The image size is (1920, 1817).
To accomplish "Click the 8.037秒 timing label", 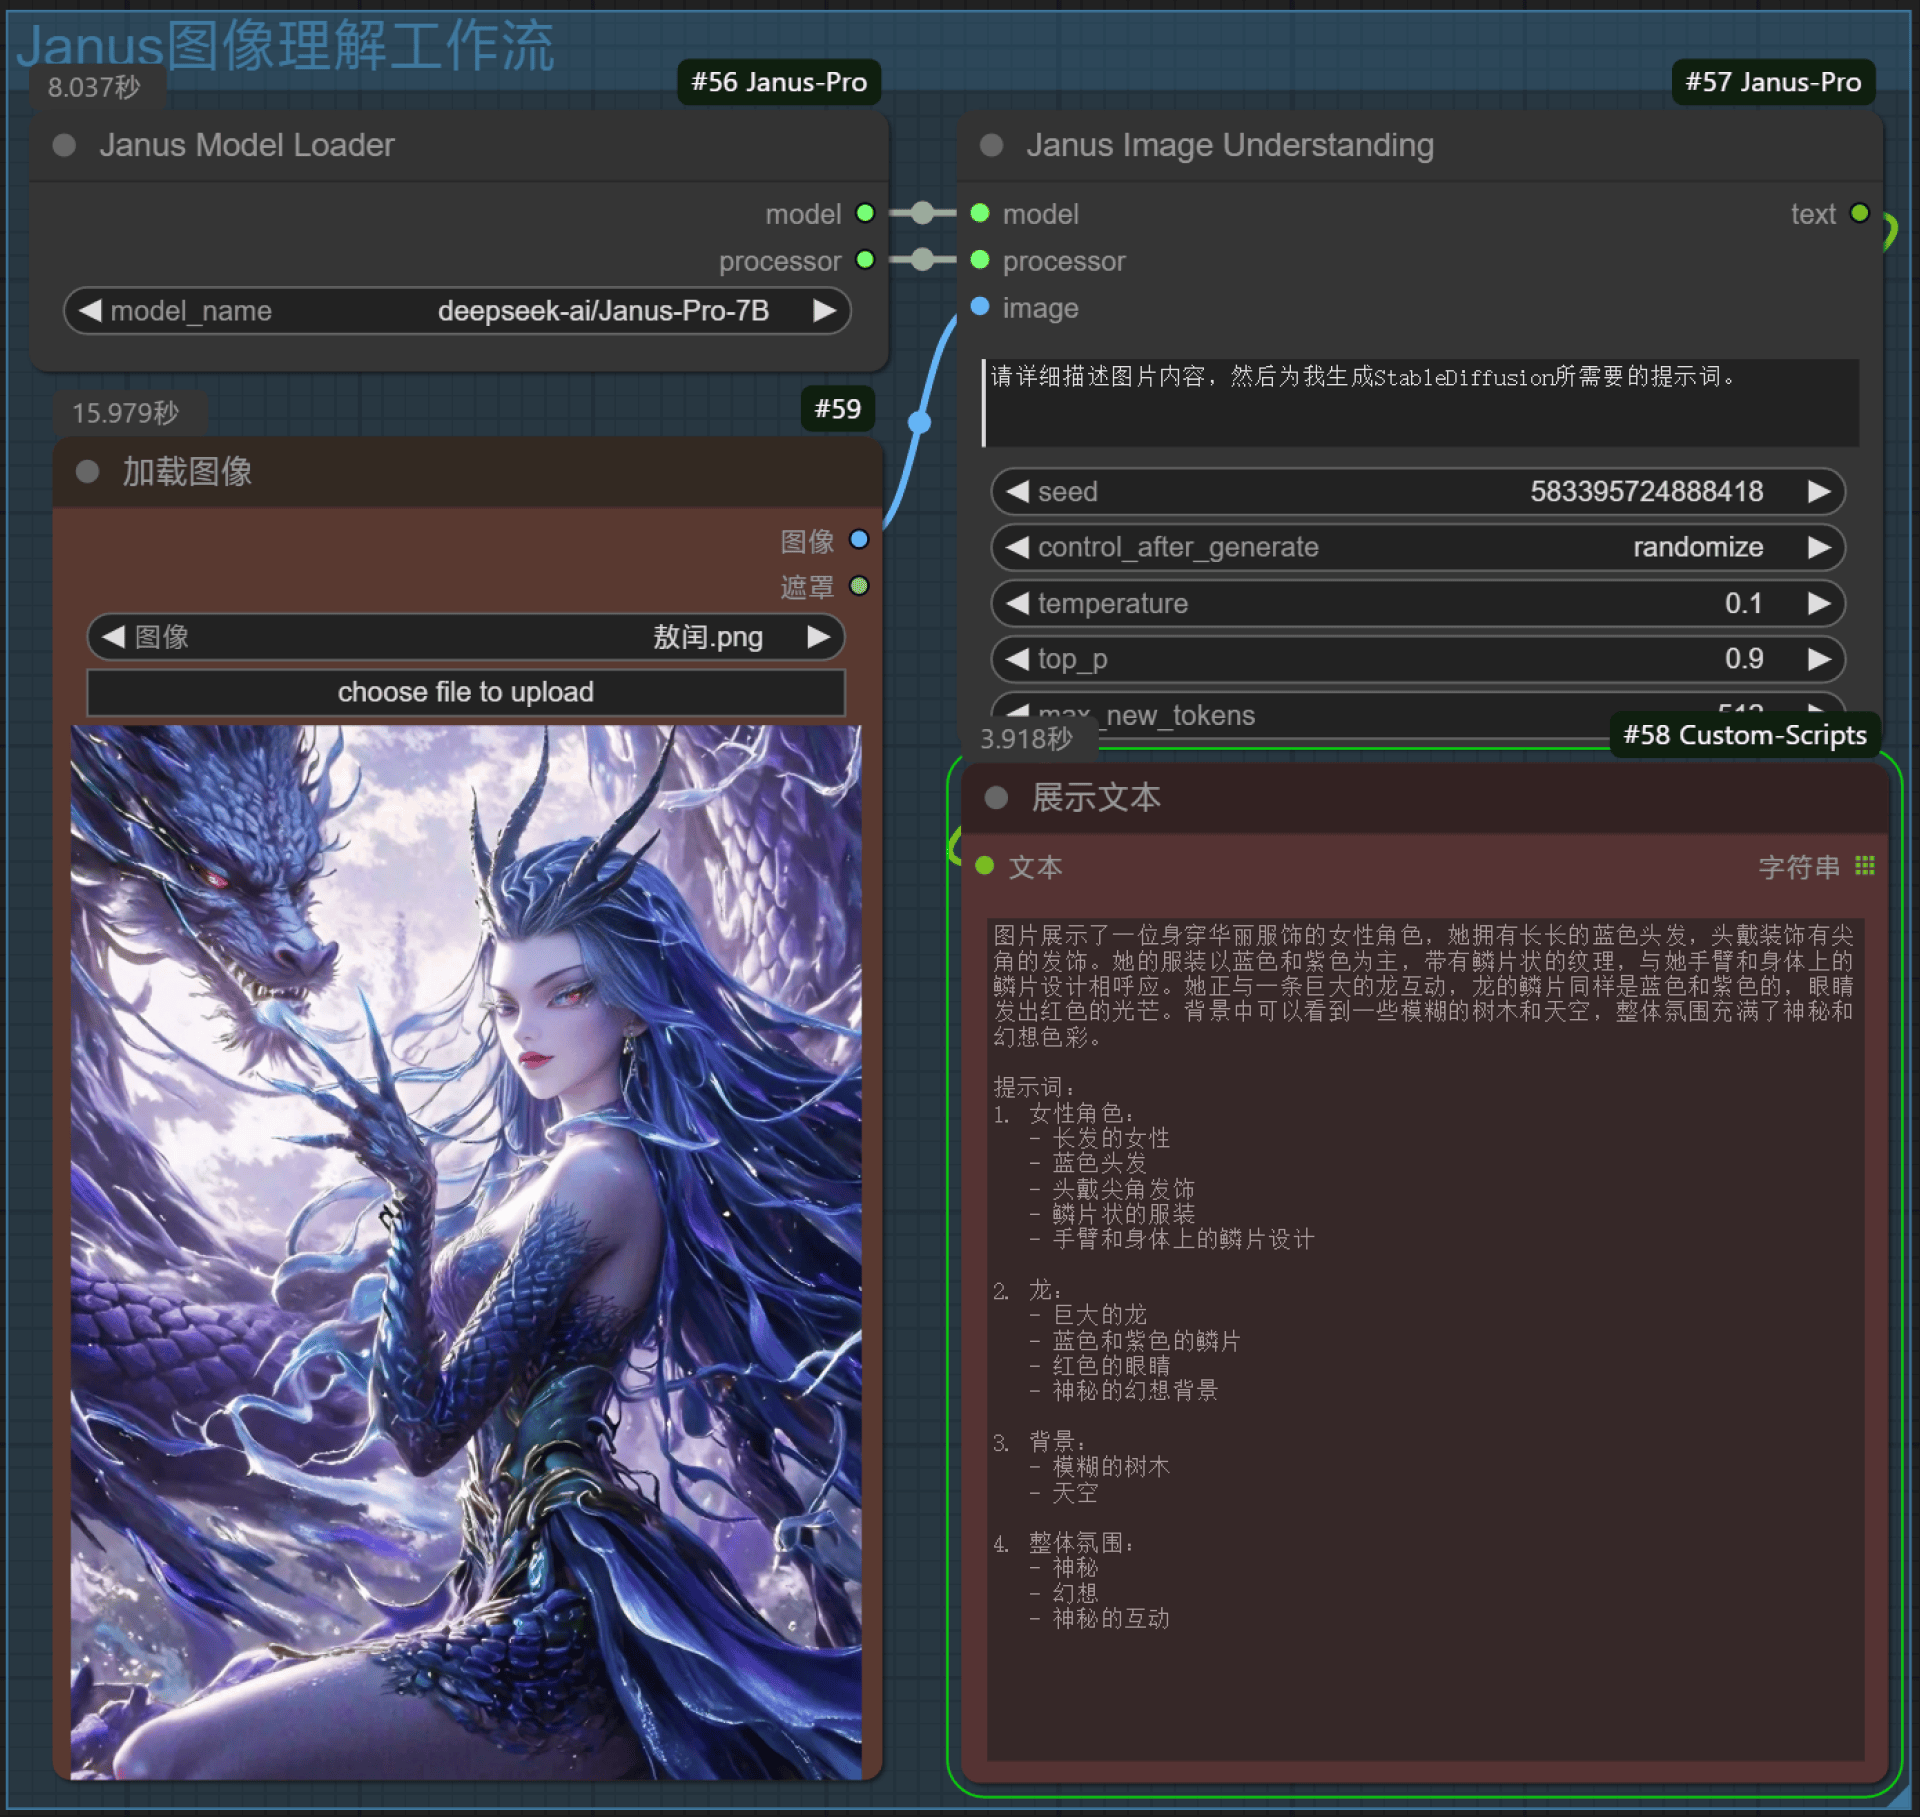I will click(x=94, y=88).
